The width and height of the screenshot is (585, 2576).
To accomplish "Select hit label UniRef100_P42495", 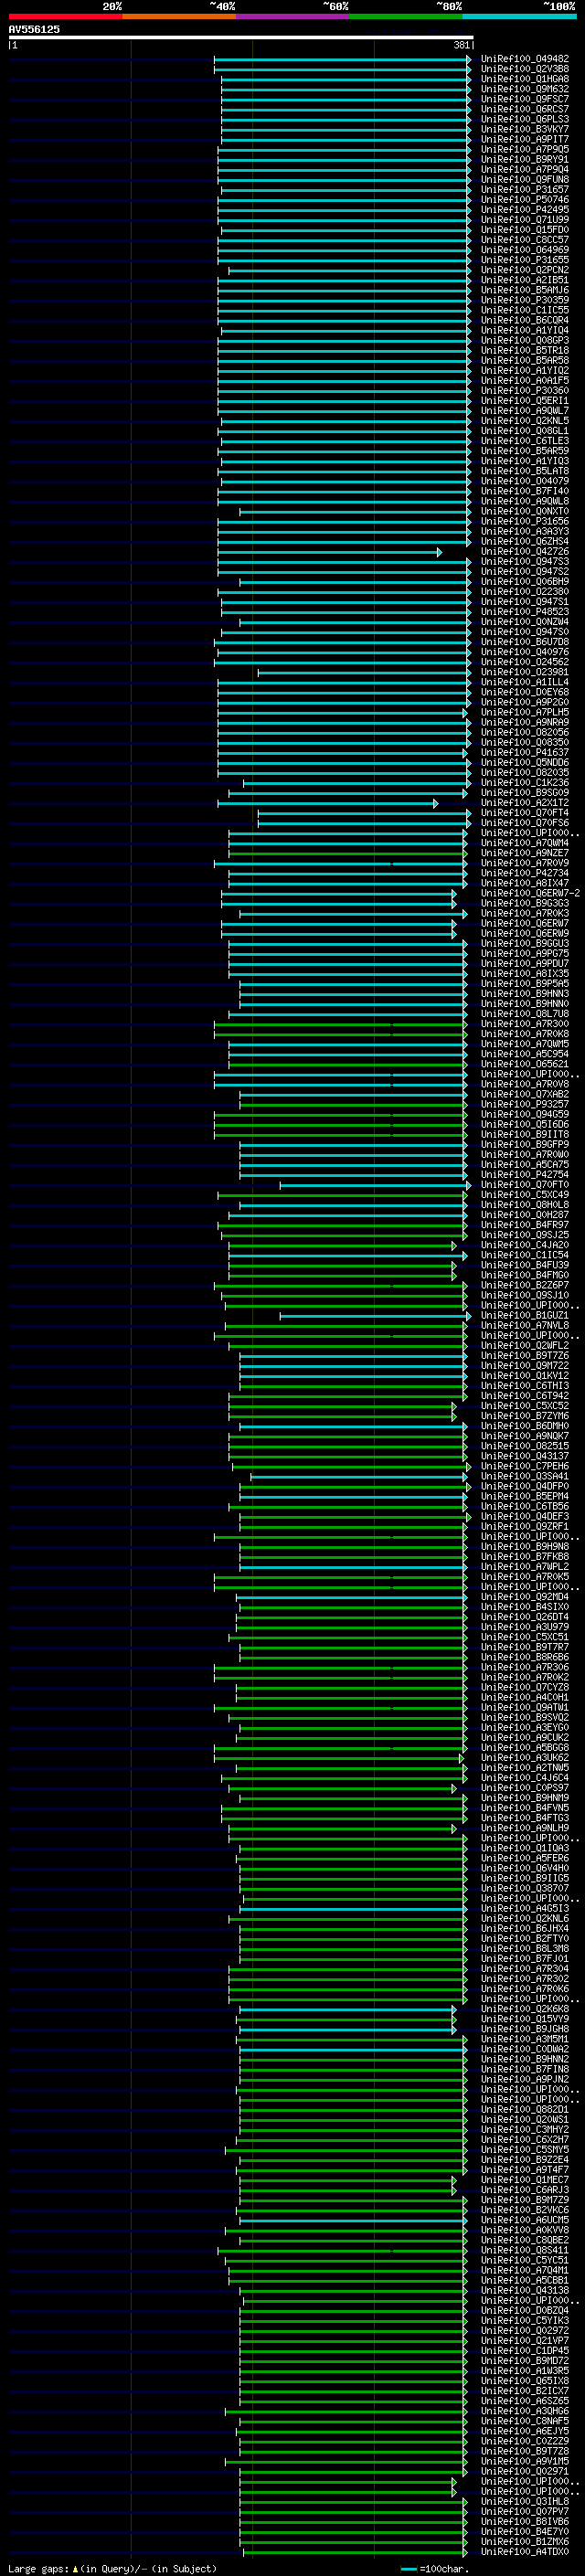I will tap(525, 209).
